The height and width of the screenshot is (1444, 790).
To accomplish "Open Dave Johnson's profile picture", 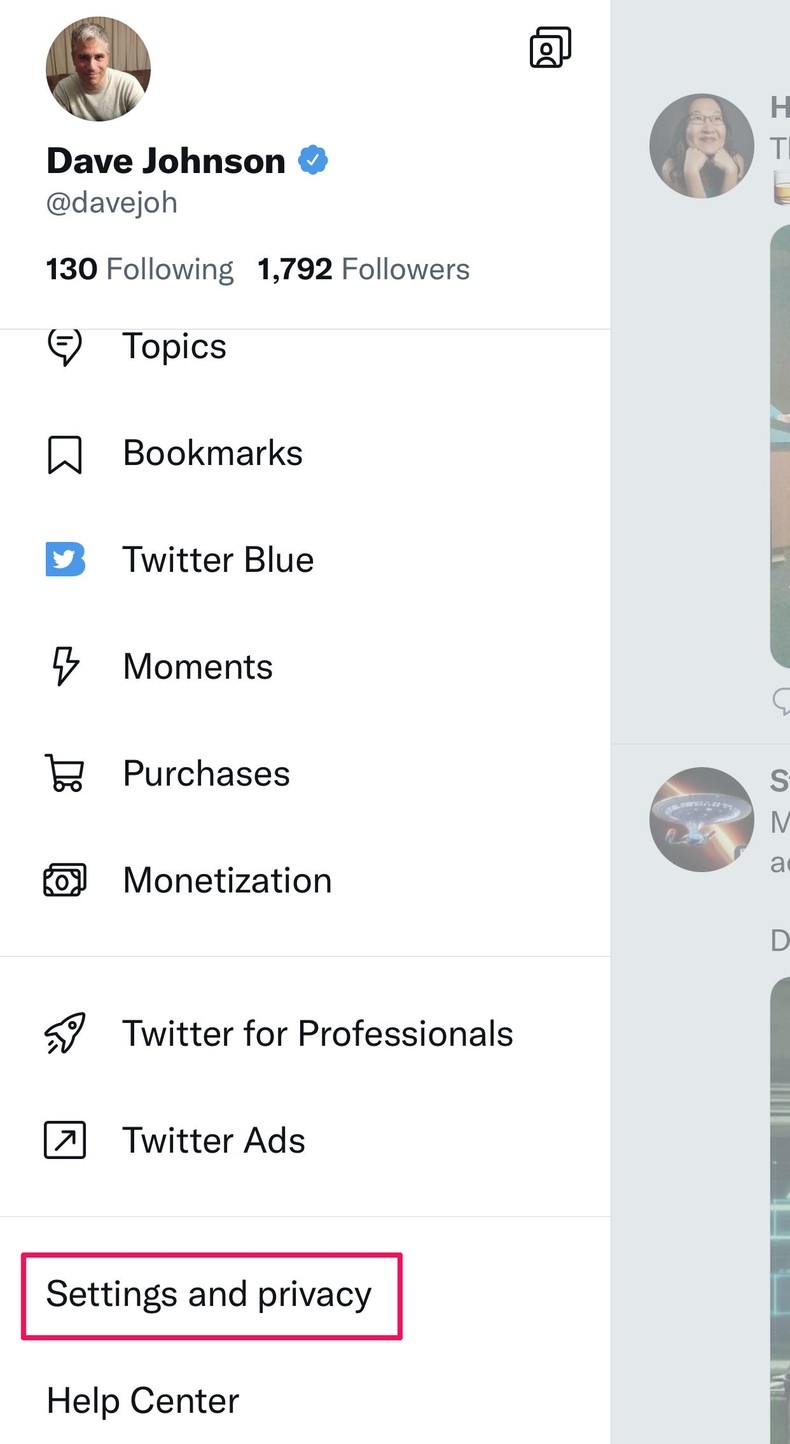I will pyautogui.click(x=97, y=68).
